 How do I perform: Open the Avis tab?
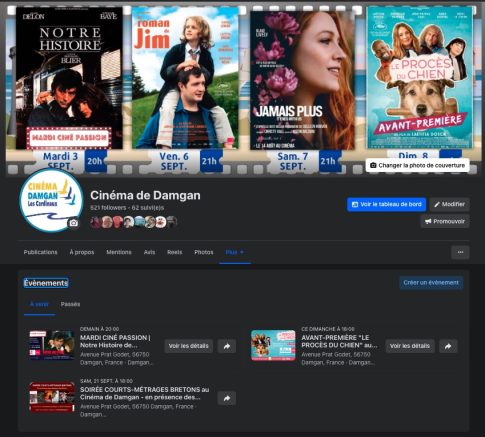(149, 252)
